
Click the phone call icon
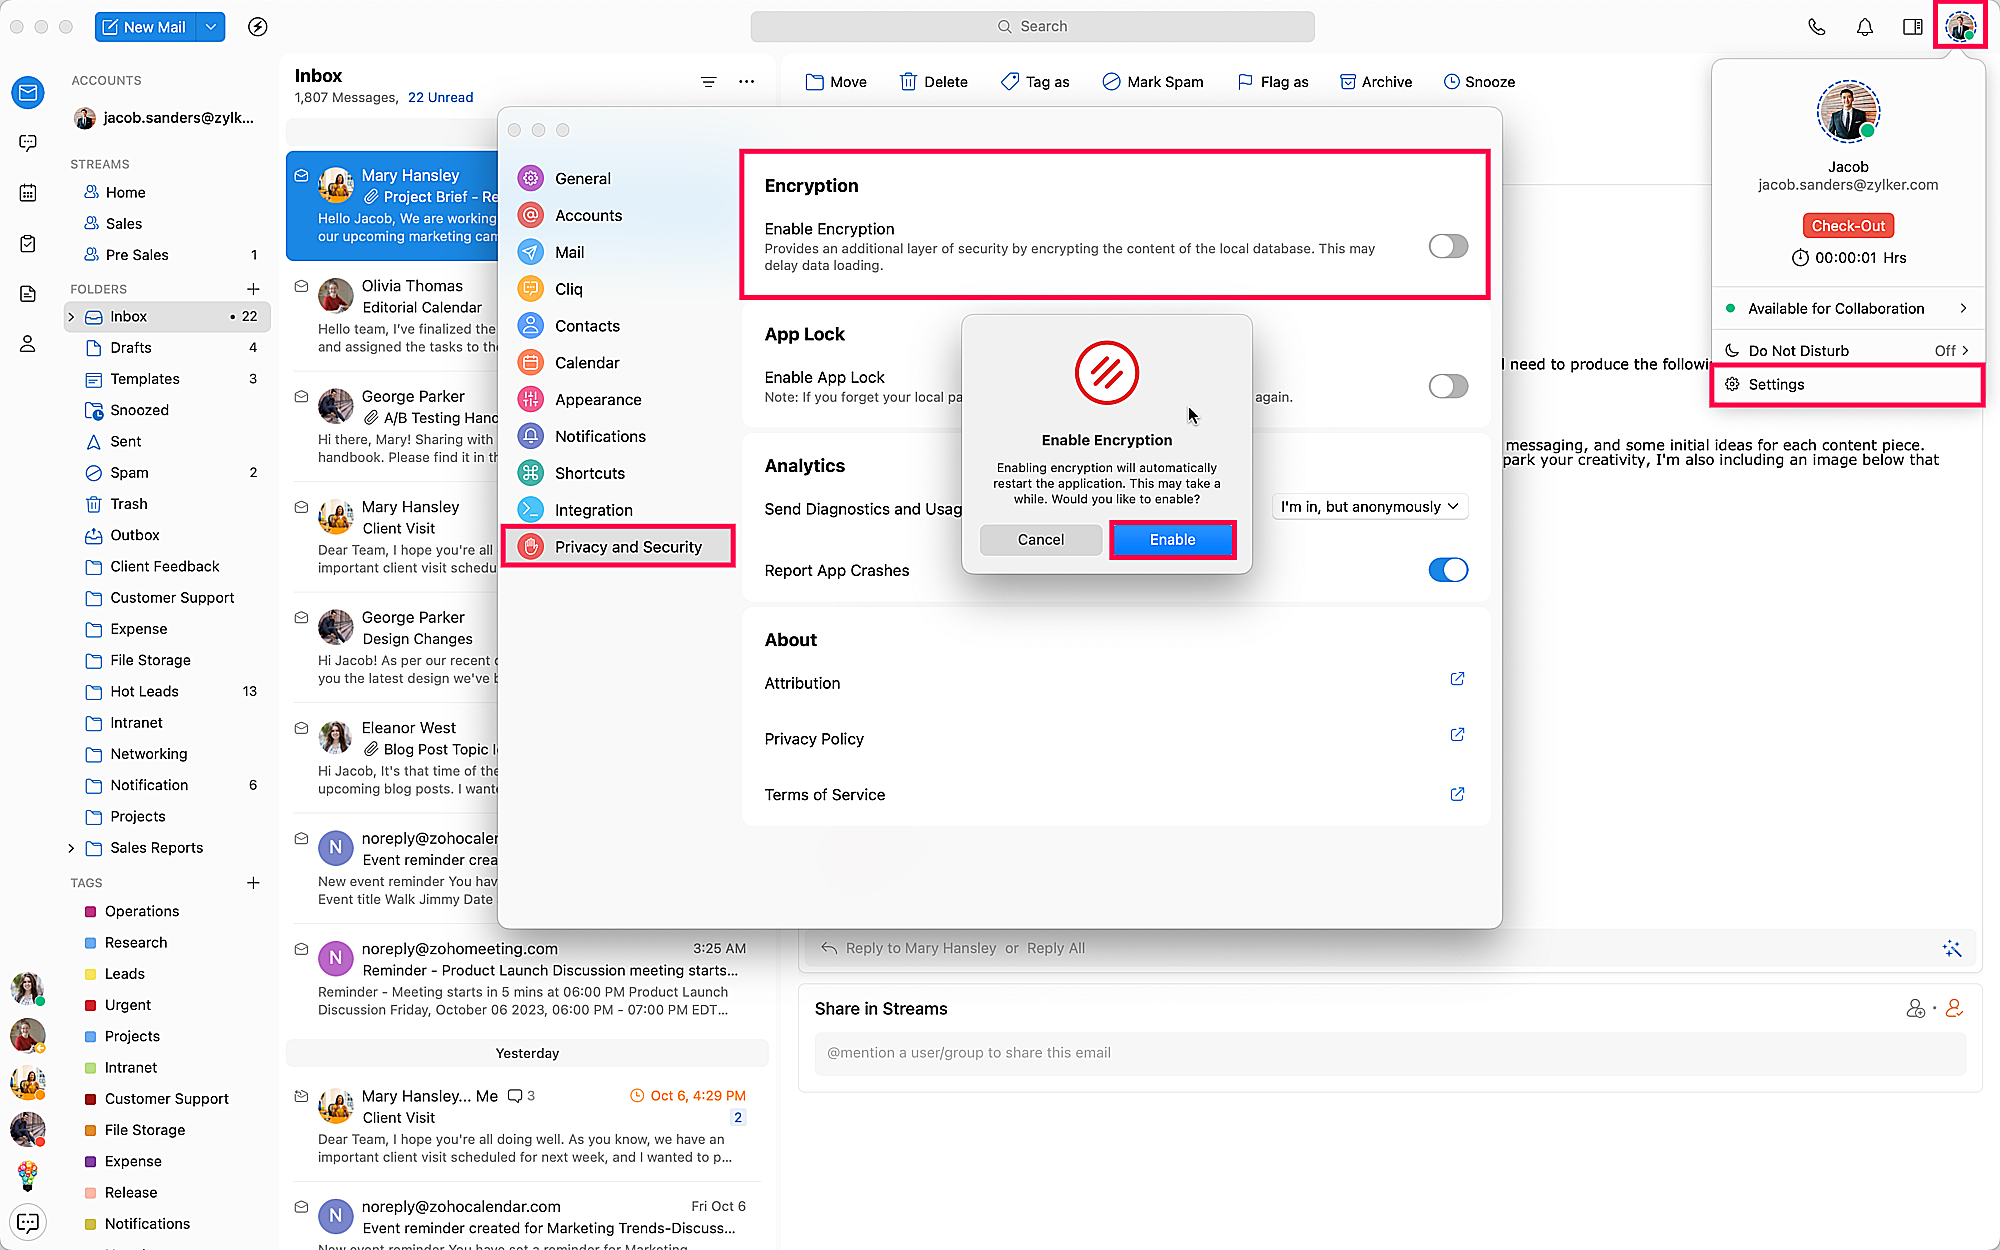1816,27
